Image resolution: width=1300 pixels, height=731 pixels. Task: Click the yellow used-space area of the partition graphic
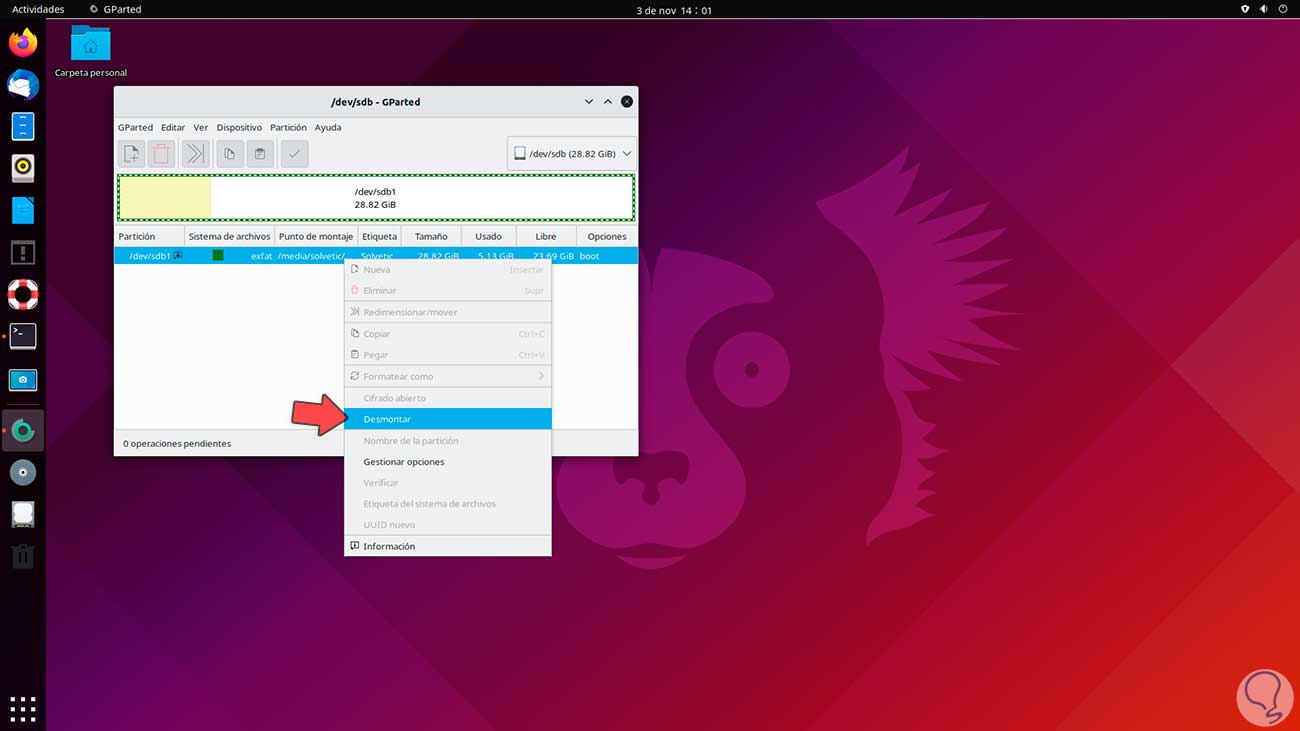165,198
